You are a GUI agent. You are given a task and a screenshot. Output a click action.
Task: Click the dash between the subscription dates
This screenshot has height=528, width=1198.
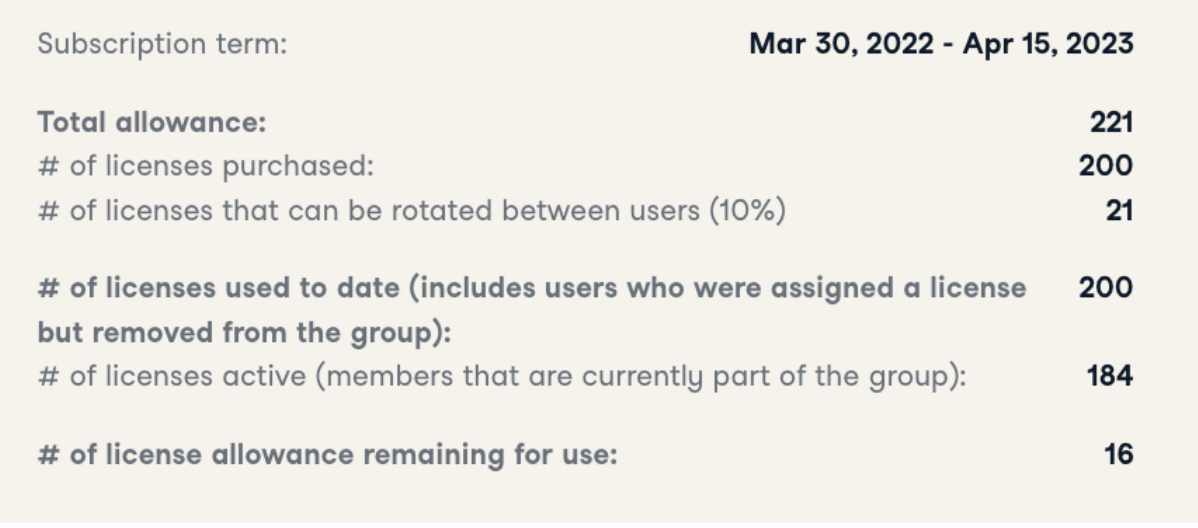[946, 45]
